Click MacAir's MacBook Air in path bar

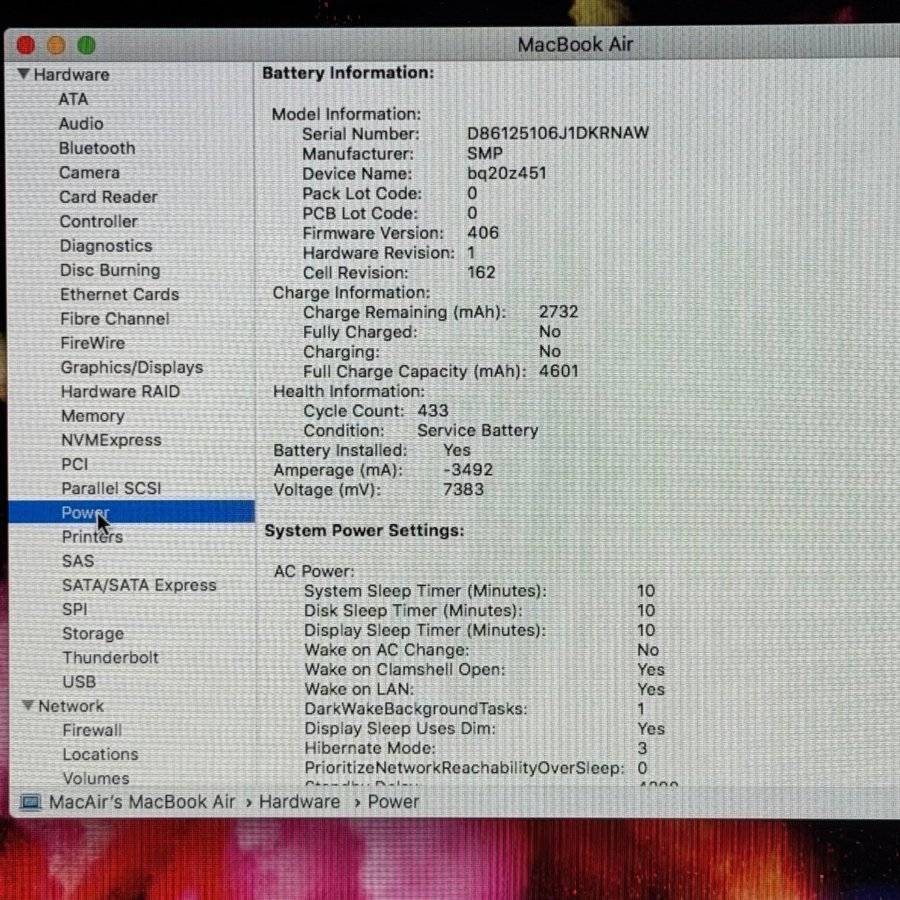pyautogui.click(x=142, y=802)
